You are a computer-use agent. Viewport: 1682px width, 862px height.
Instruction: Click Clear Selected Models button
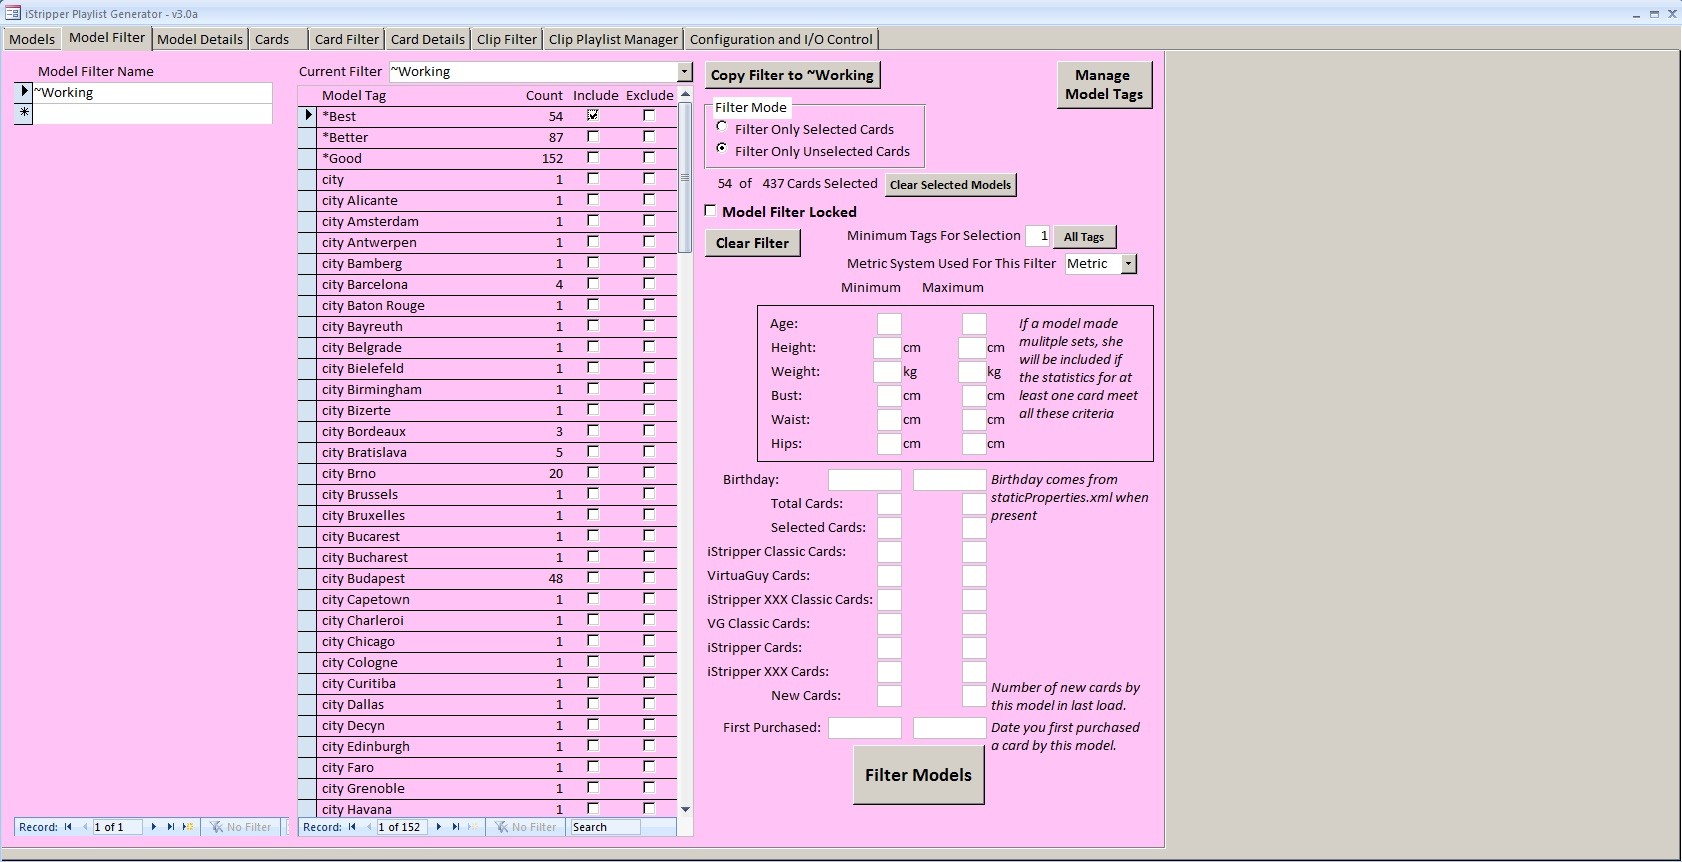pos(950,185)
